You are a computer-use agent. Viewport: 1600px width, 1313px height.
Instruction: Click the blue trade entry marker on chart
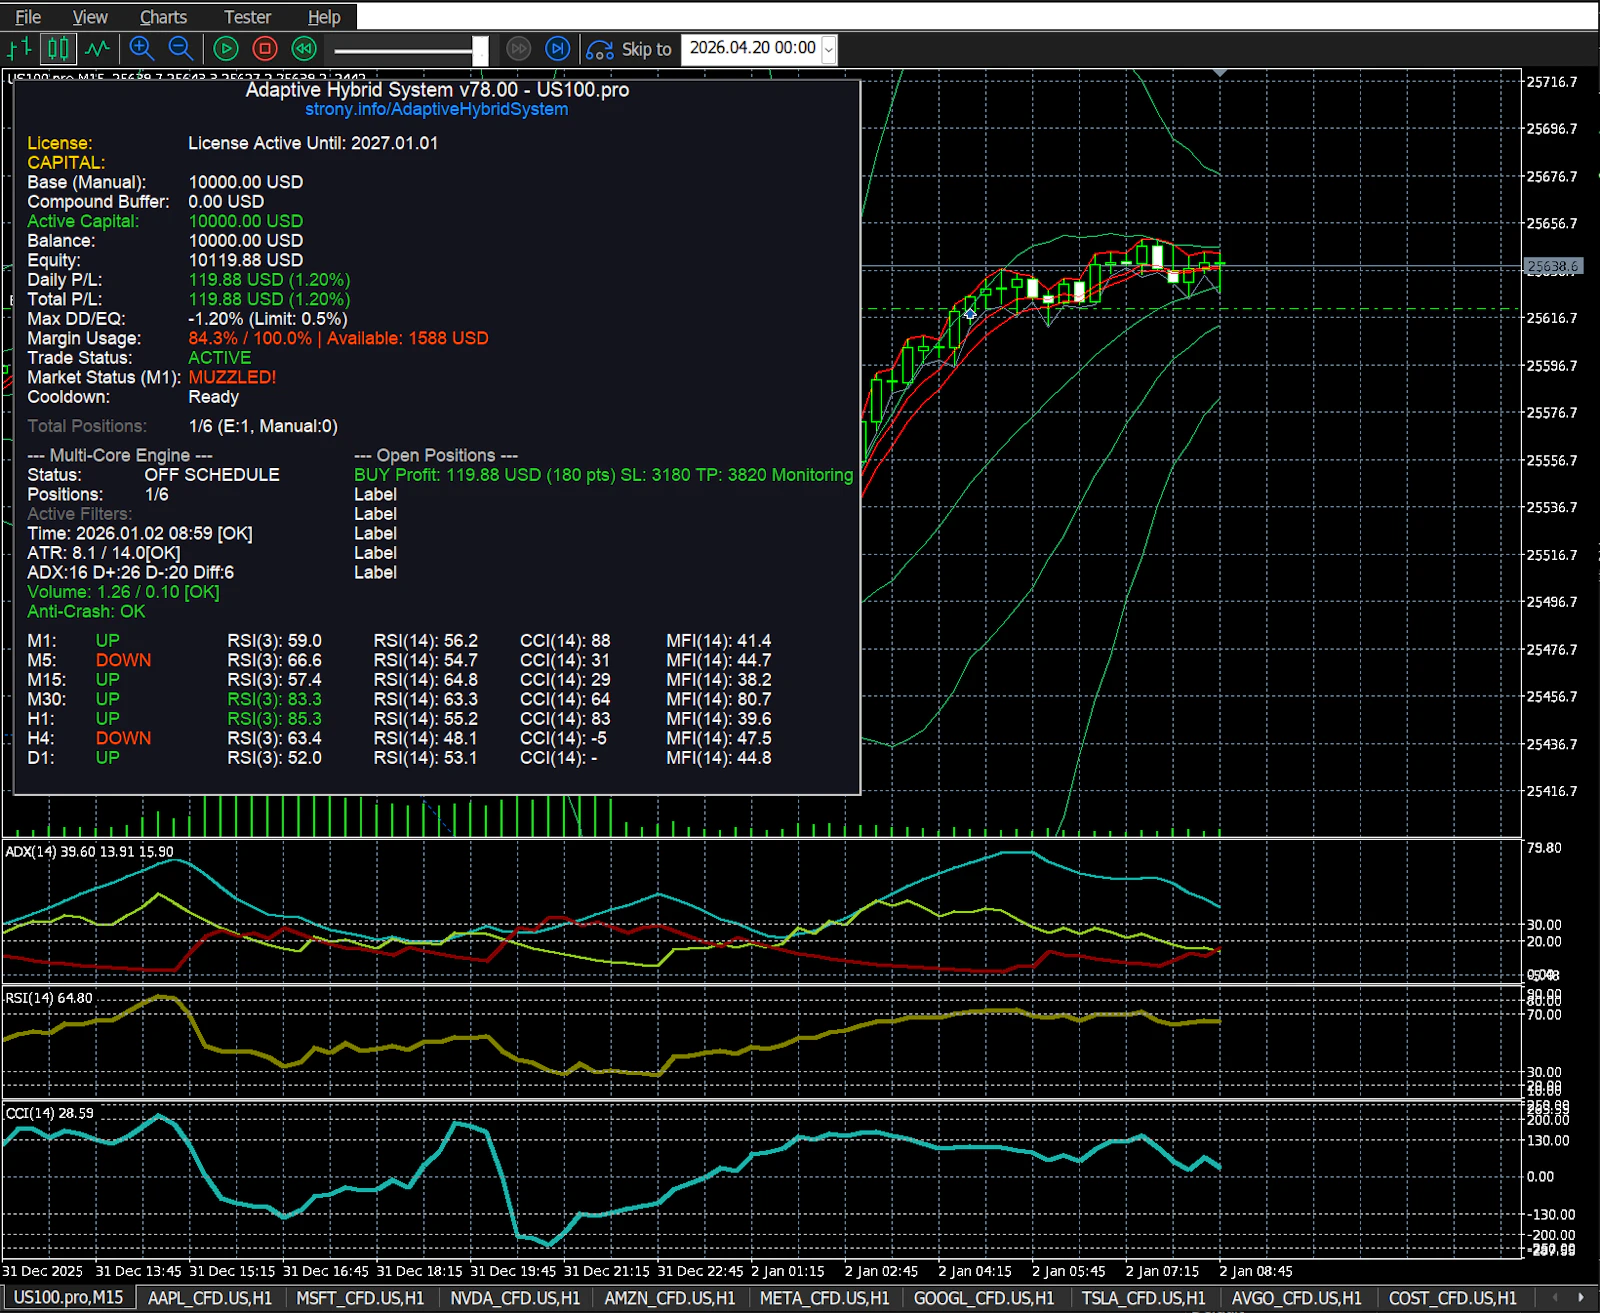[970, 314]
